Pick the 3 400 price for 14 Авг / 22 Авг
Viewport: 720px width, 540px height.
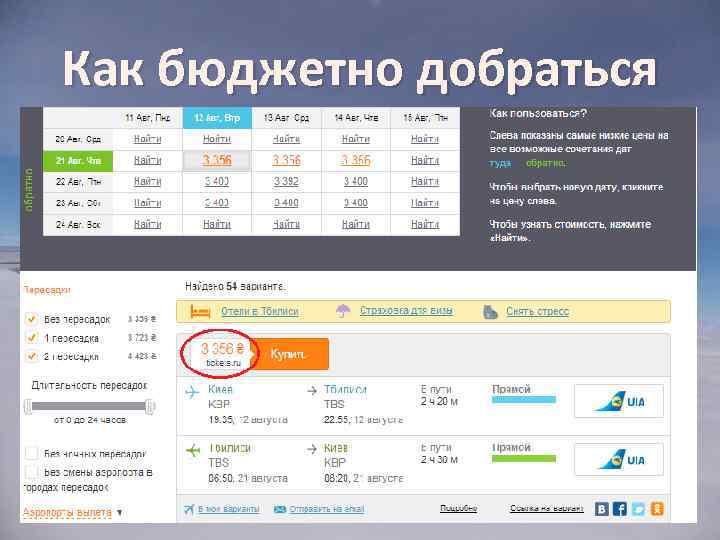(356, 182)
